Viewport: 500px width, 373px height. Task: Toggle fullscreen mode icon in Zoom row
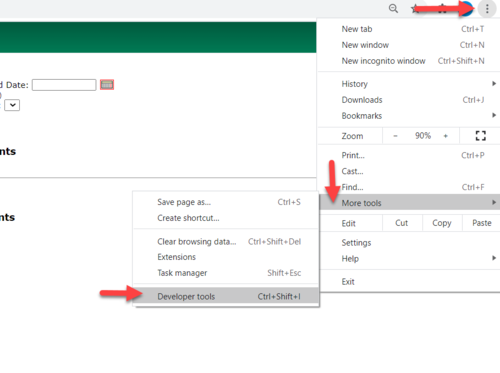(x=480, y=136)
